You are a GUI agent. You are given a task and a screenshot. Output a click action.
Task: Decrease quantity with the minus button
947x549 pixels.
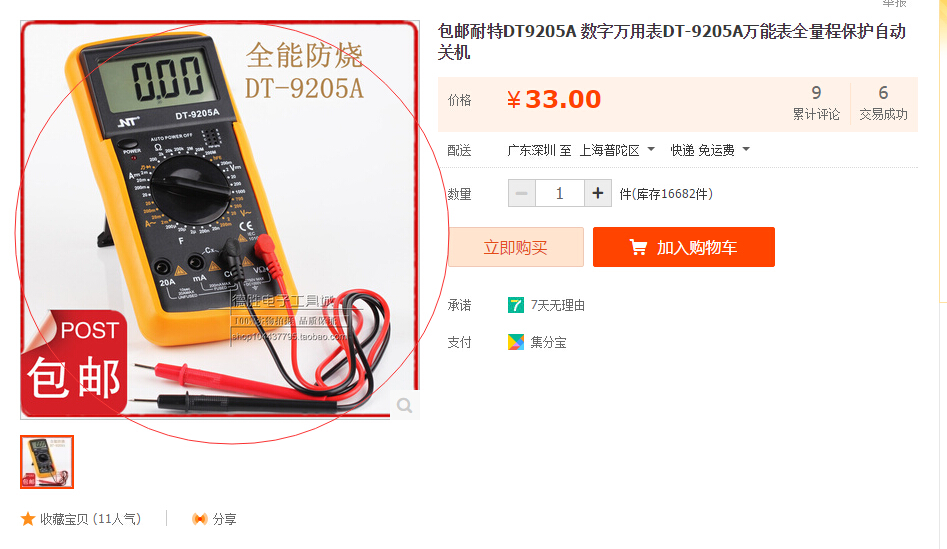(522, 193)
